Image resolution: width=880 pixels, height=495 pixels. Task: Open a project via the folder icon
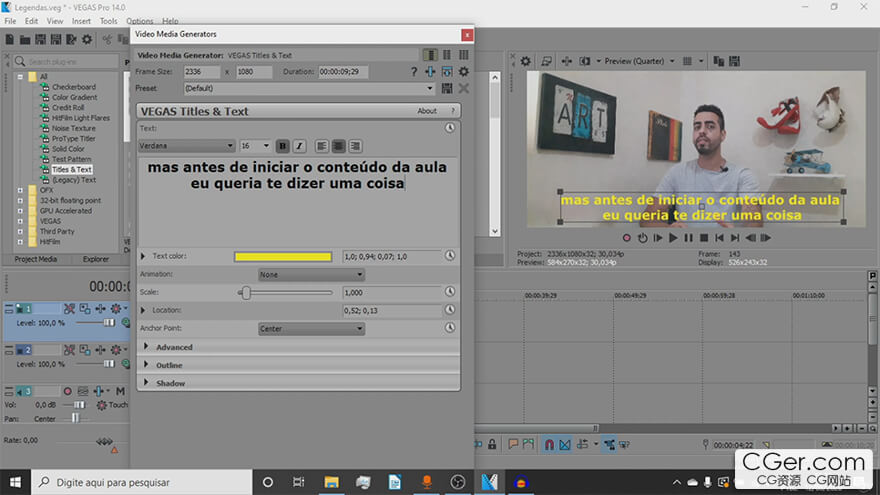25,39
